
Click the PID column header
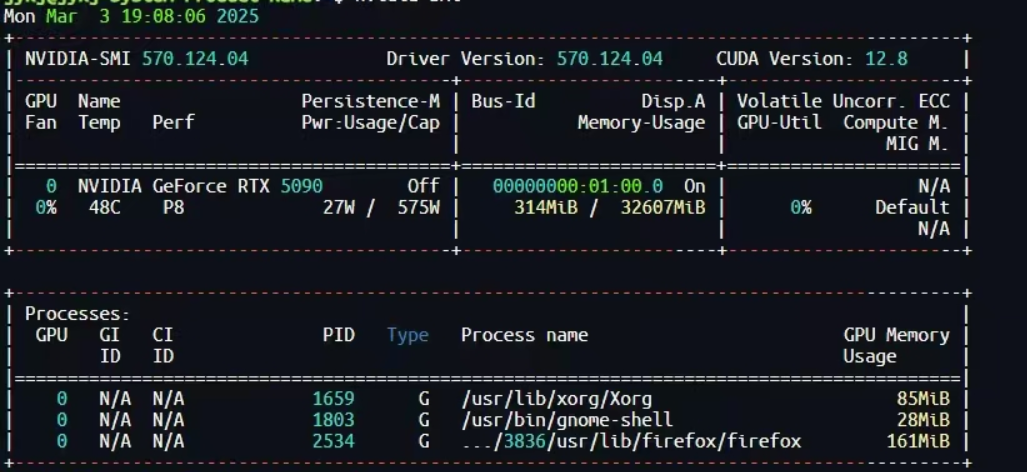click(339, 335)
